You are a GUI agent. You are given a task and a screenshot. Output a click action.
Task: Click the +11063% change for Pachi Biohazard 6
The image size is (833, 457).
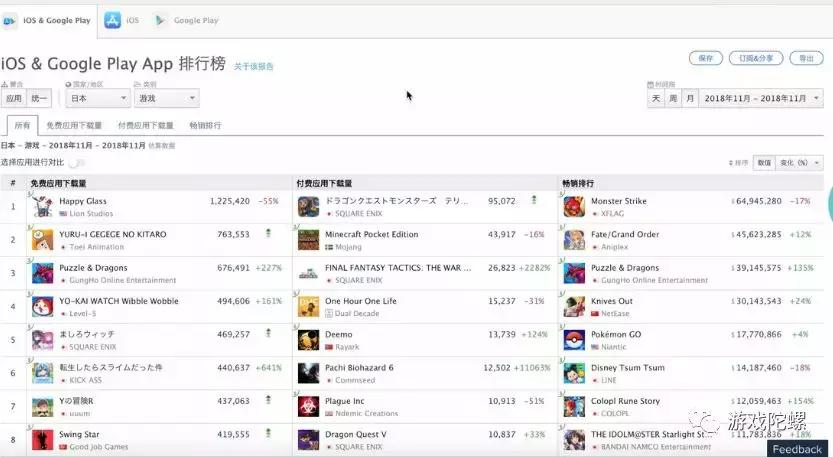click(x=532, y=368)
